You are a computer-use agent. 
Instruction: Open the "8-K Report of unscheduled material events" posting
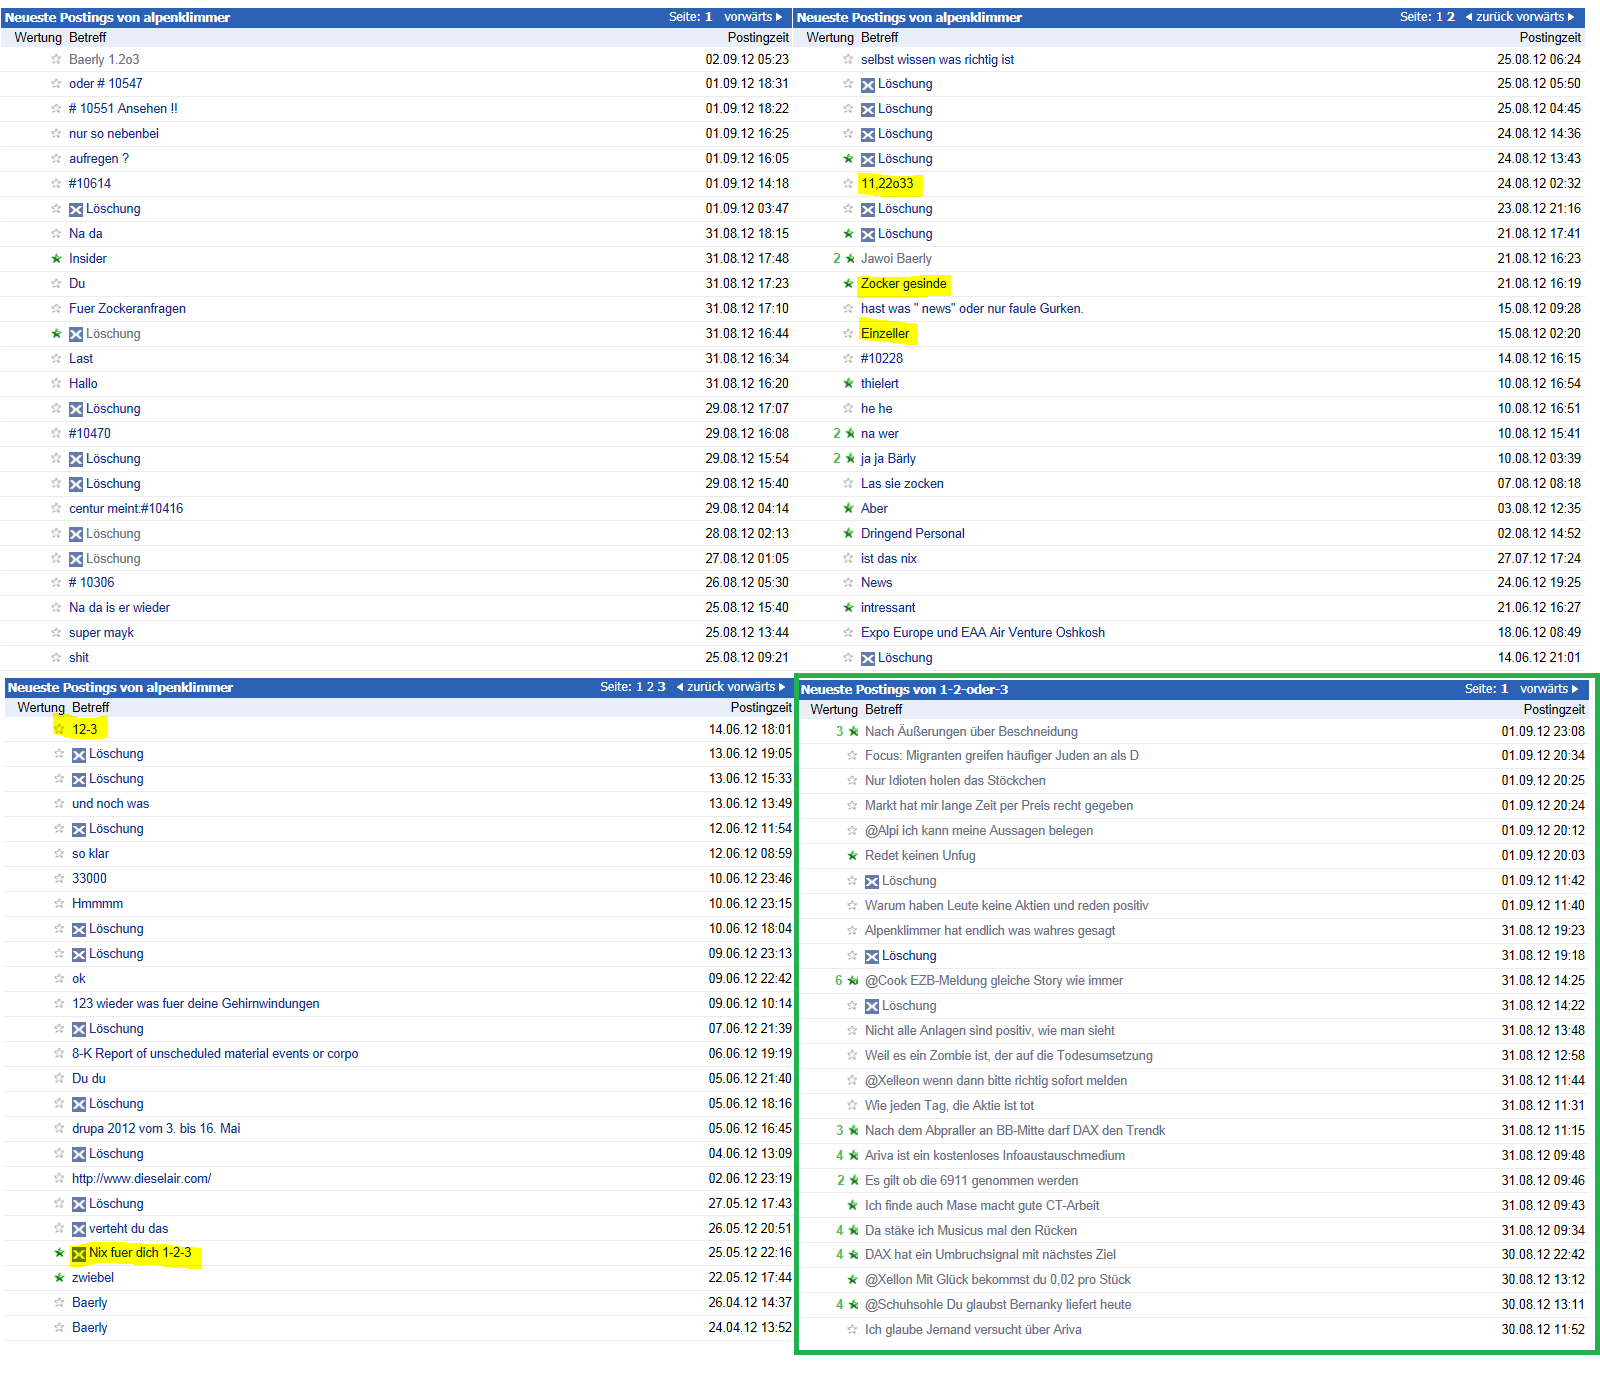click(215, 1054)
